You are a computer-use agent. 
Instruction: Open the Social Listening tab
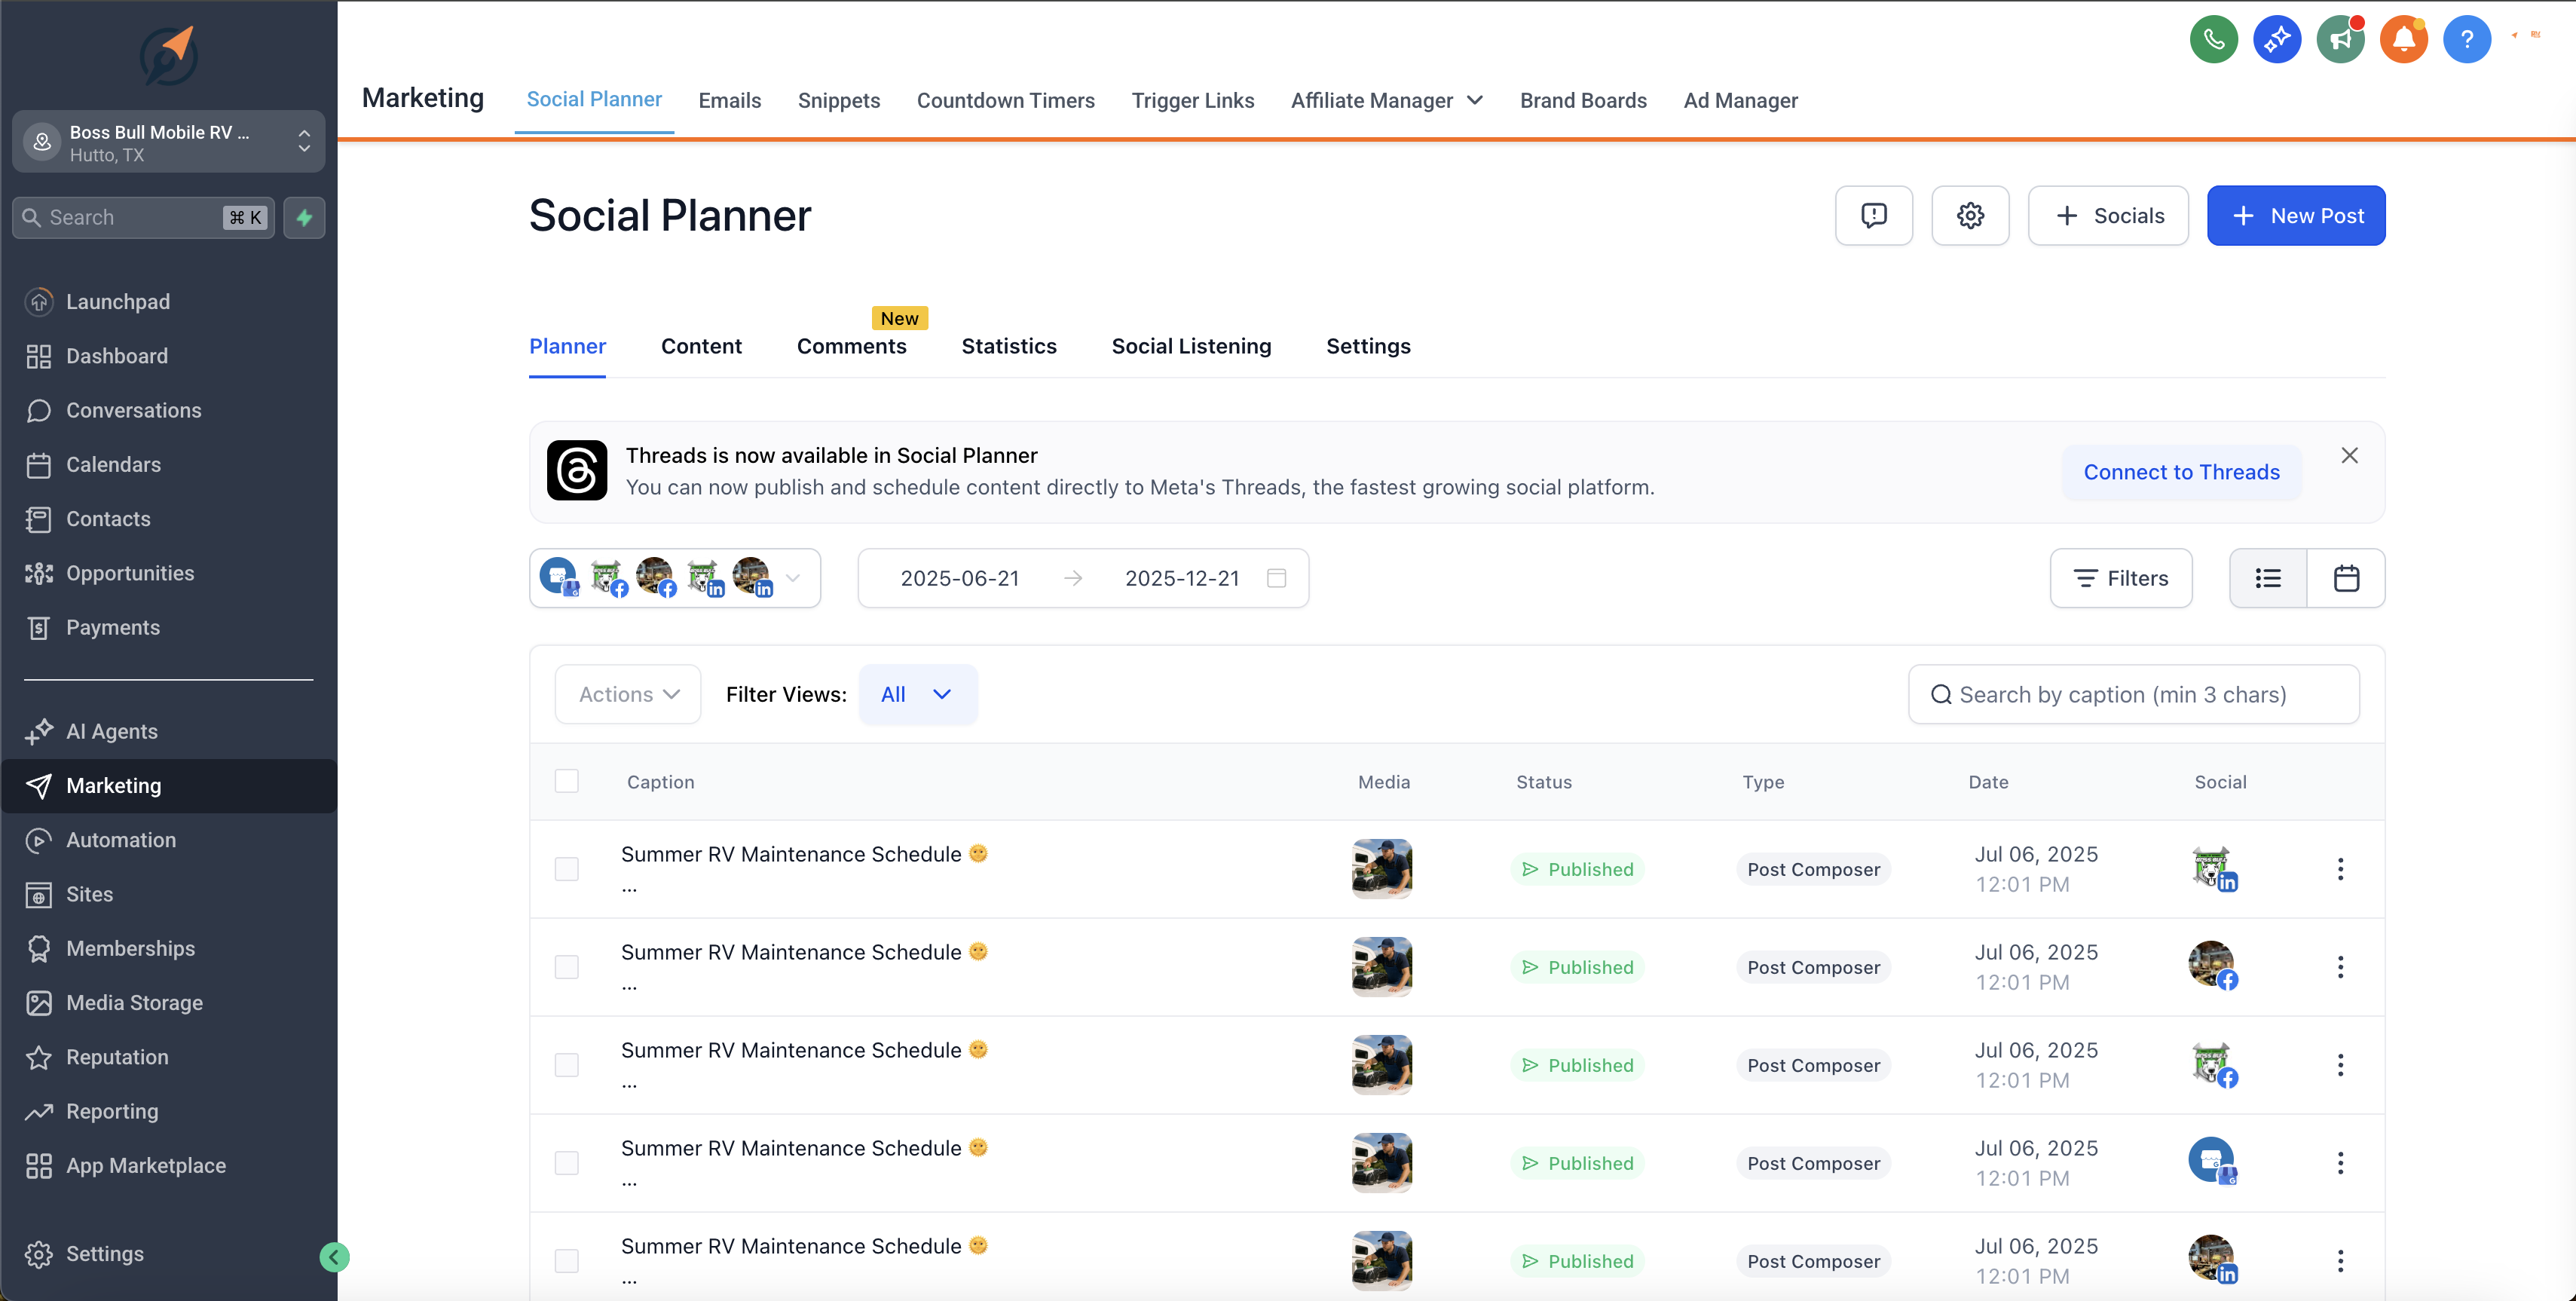1191,346
